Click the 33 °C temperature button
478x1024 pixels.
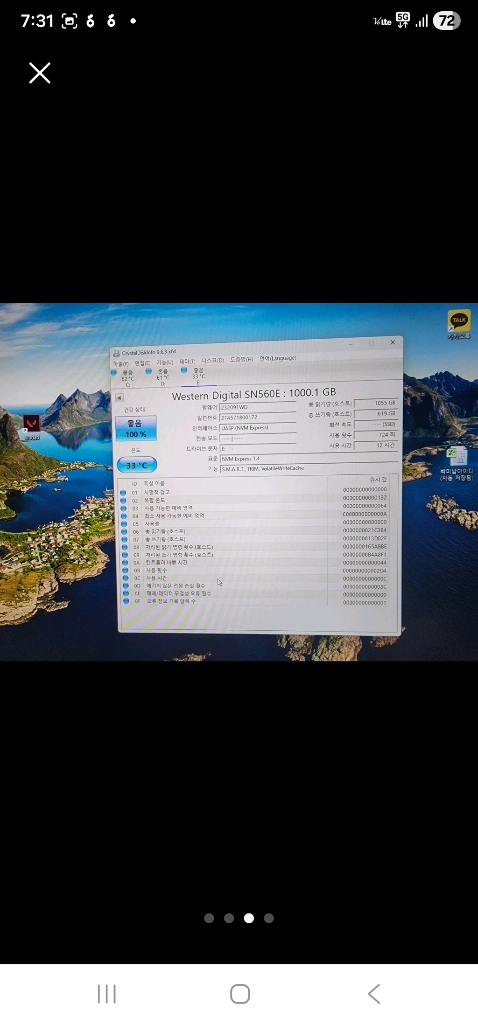[x=136, y=466]
